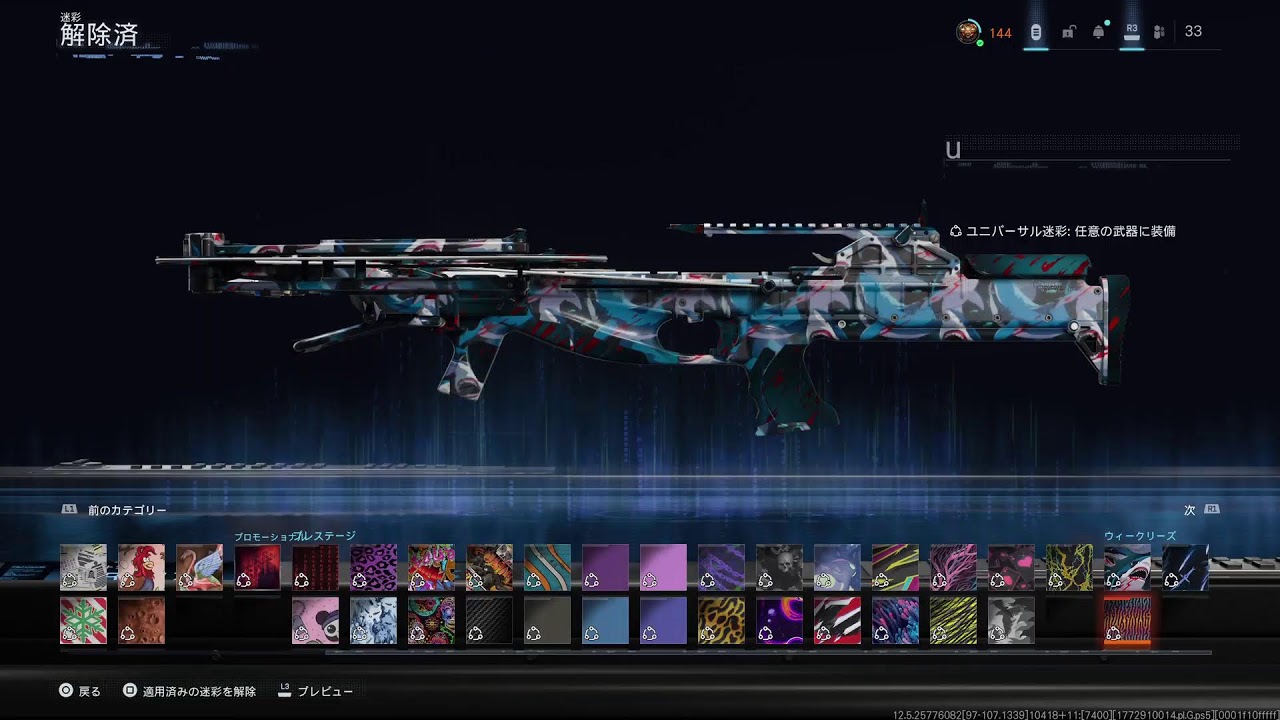Select the black carbon fiber camo
Viewport: 1280px width, 720px height.
pos(489,620)
